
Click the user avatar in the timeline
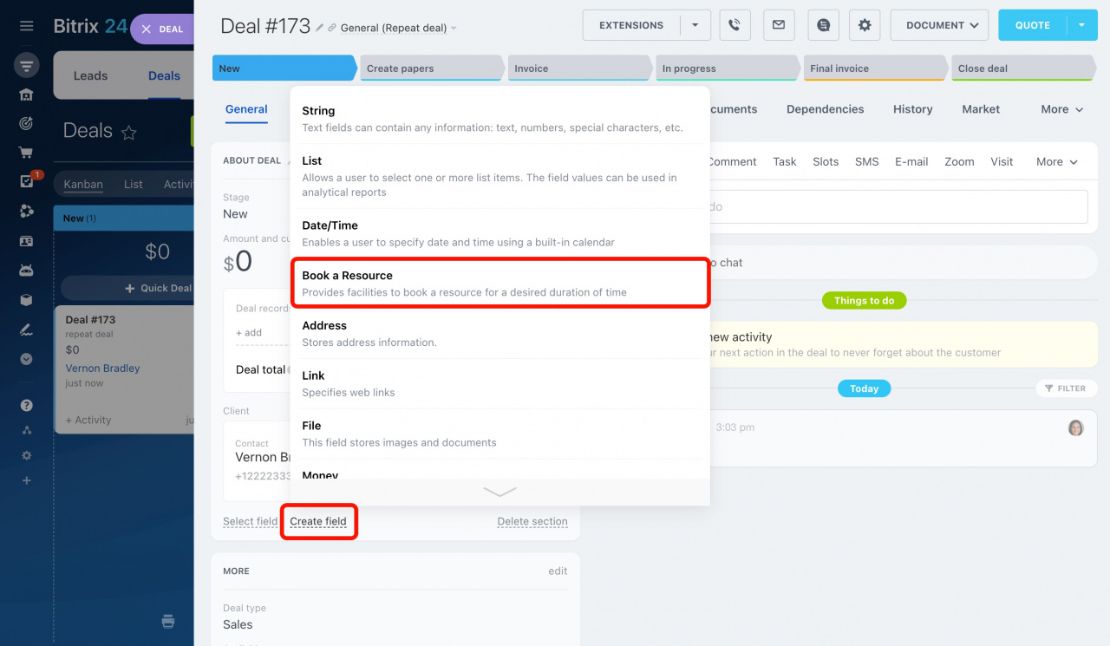pos(1075,427)
